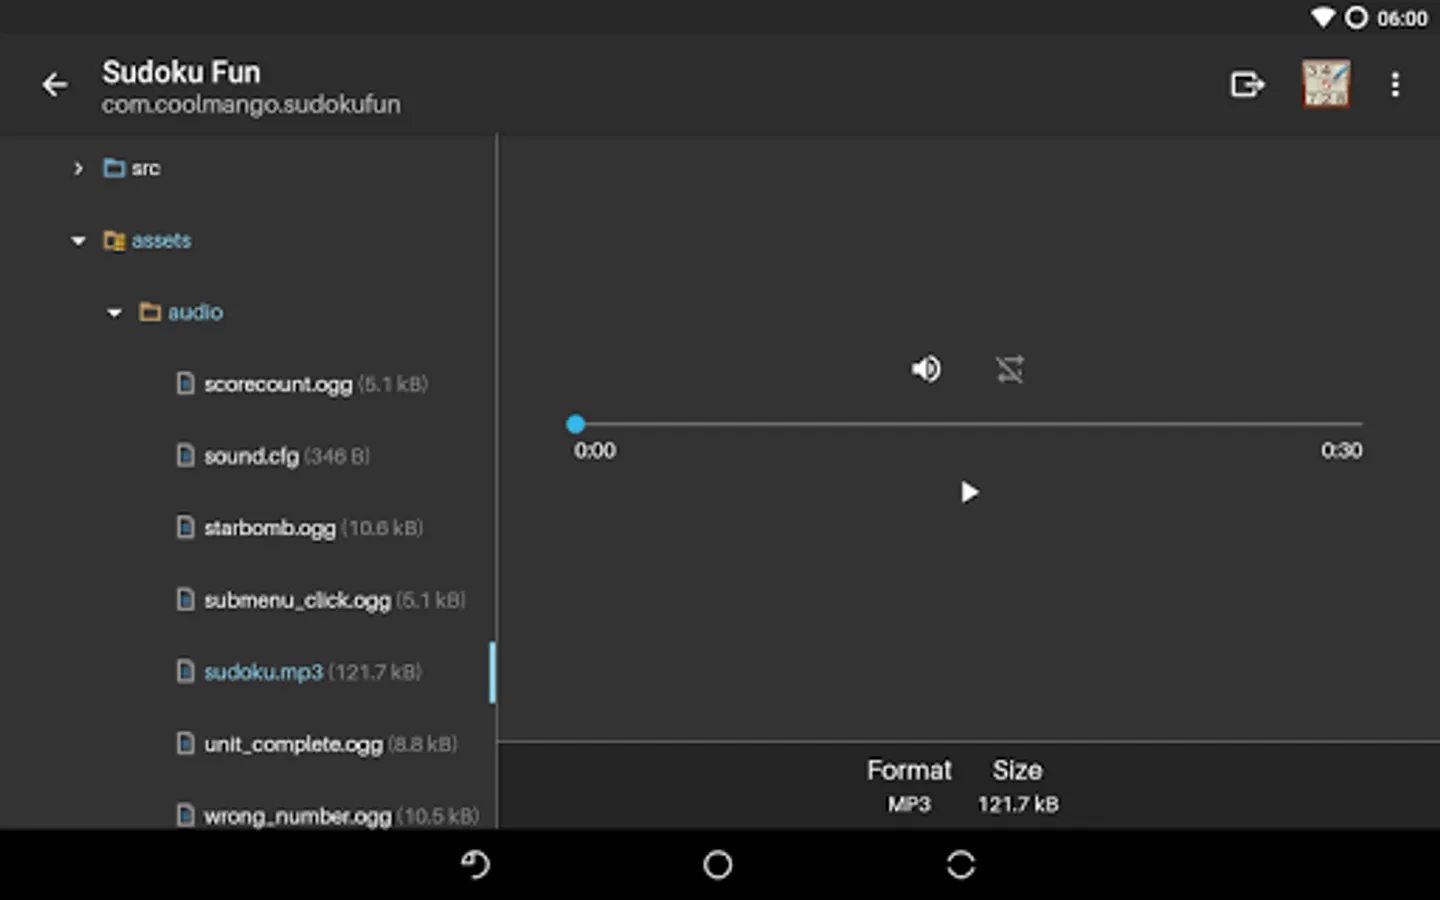The image size is (1440, 900).
Task: Collapse the assets folder
Action: tap(78, 240)
